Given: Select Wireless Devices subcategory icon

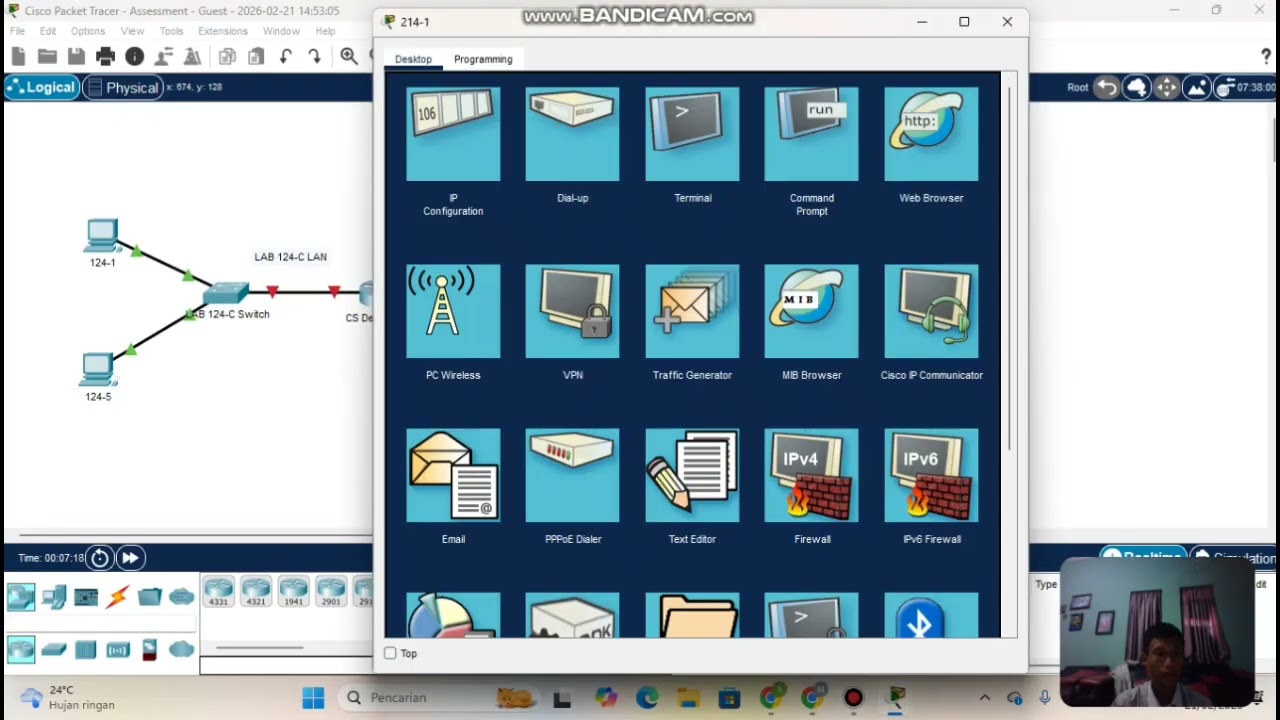Looking at the screenshot, I should 118,650.
